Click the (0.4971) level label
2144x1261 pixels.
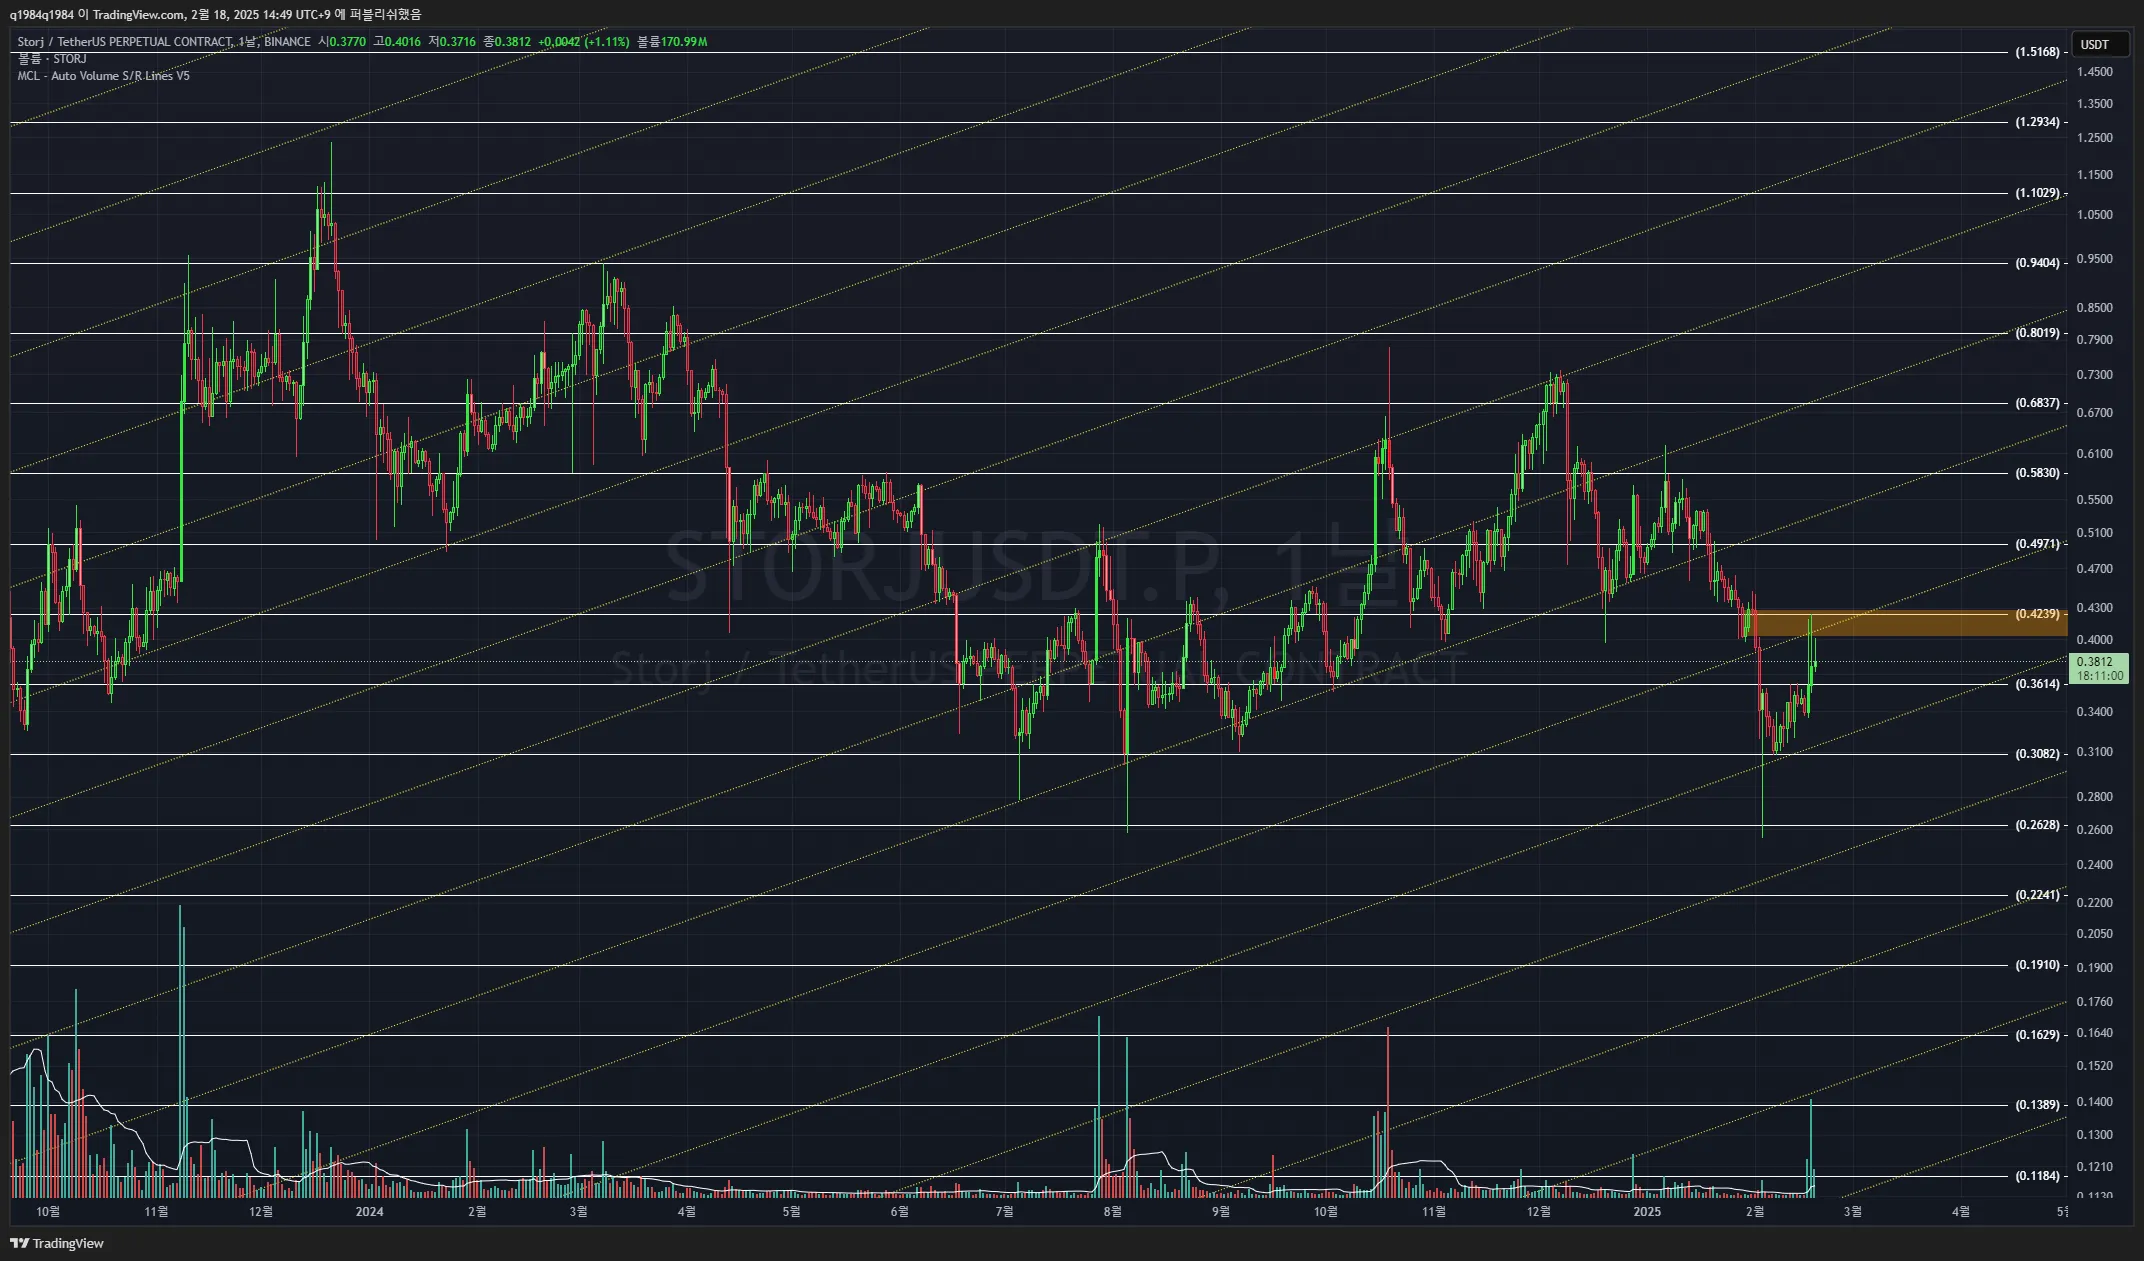(x=2037, y=544)
